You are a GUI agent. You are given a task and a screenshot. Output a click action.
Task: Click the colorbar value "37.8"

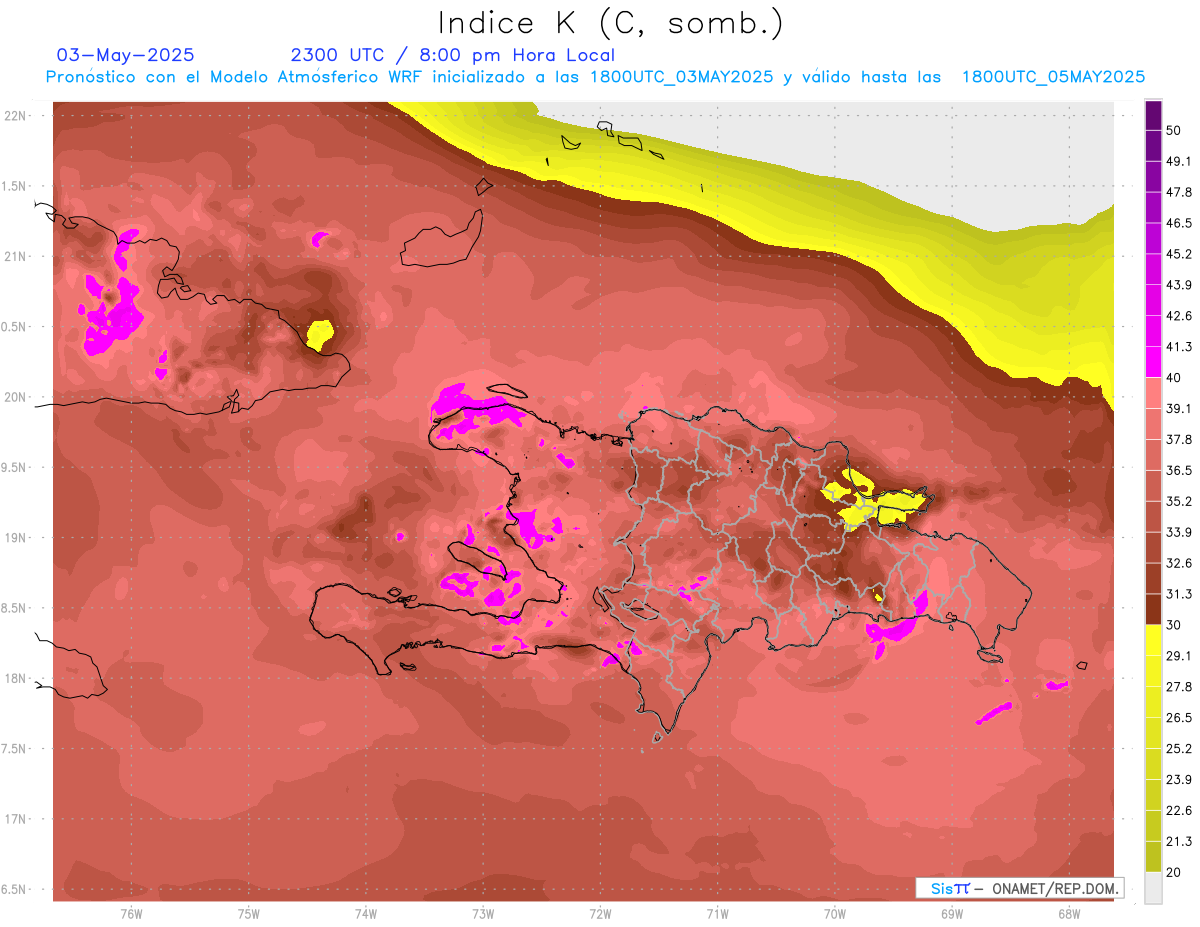click(x=1179, y=439)
